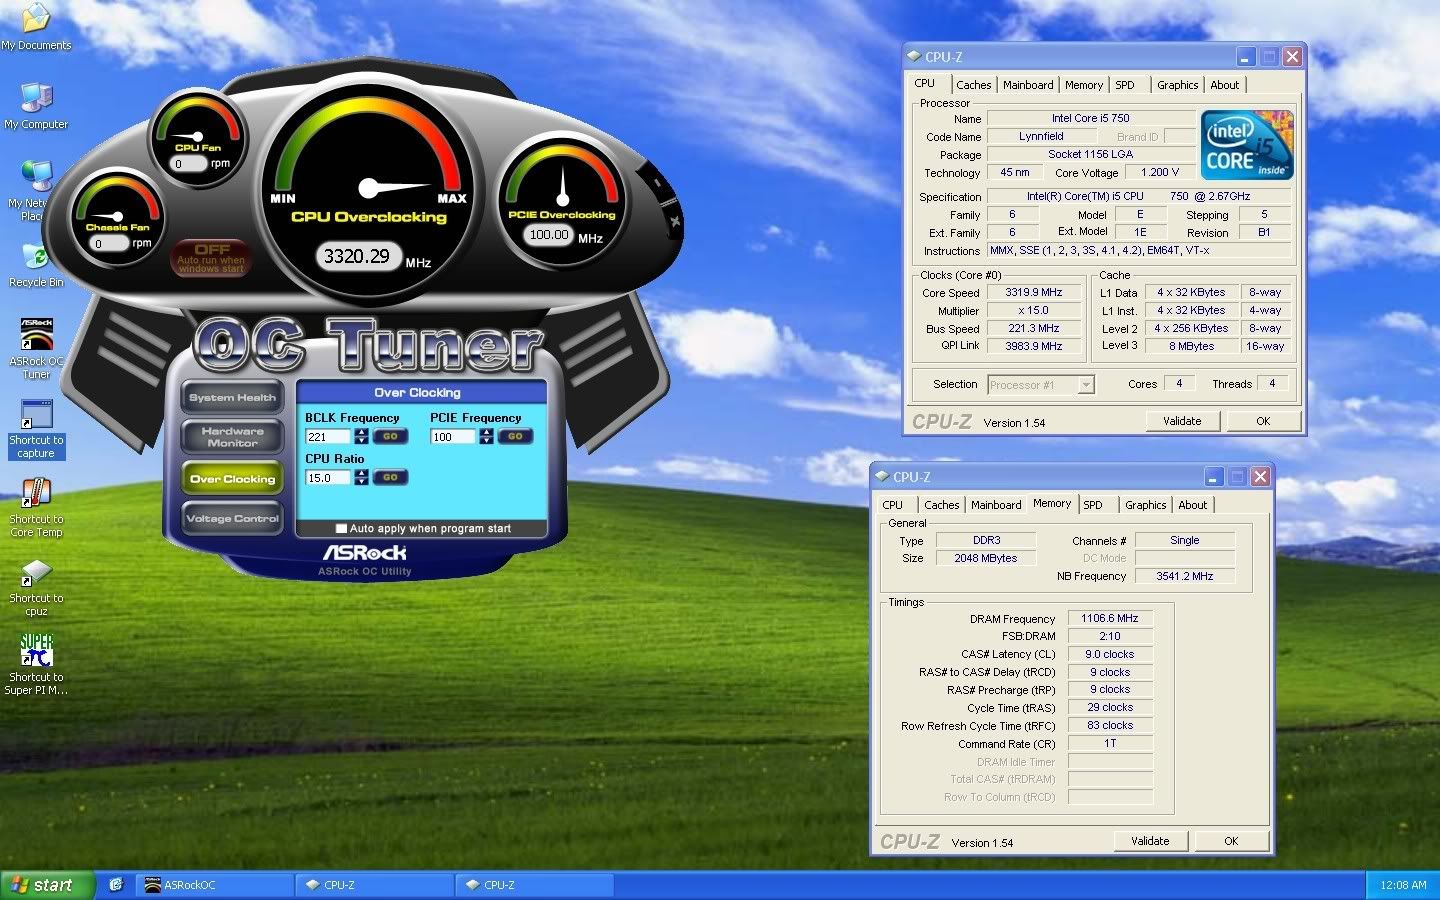Switch to CPU tab in bottom CPU-Z
Screen dimensions: 1440x900
click(892, 505)
